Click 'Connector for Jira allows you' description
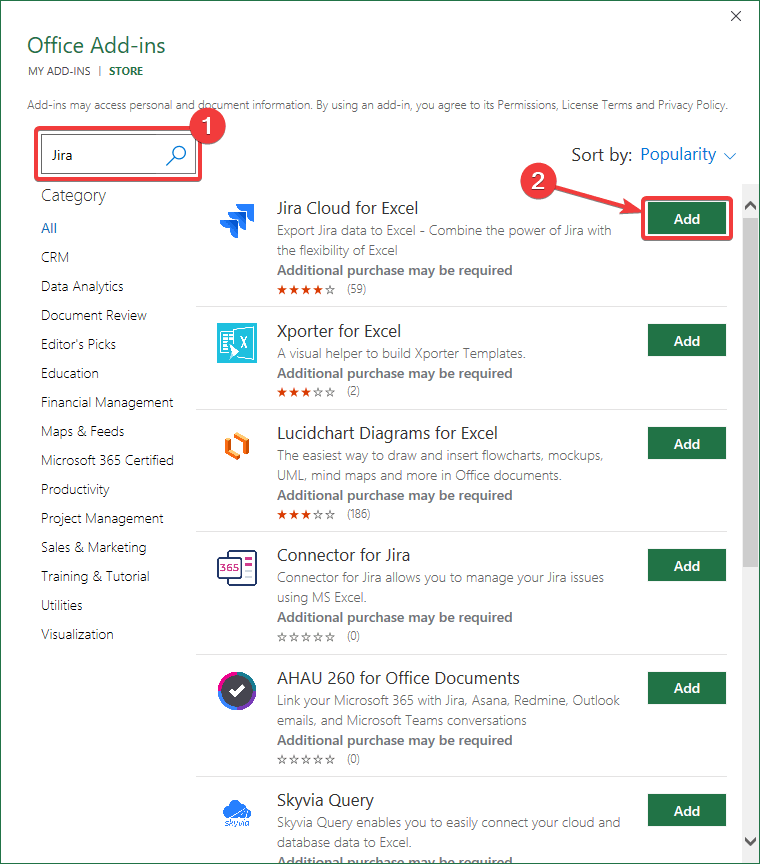 coord(440,587)
